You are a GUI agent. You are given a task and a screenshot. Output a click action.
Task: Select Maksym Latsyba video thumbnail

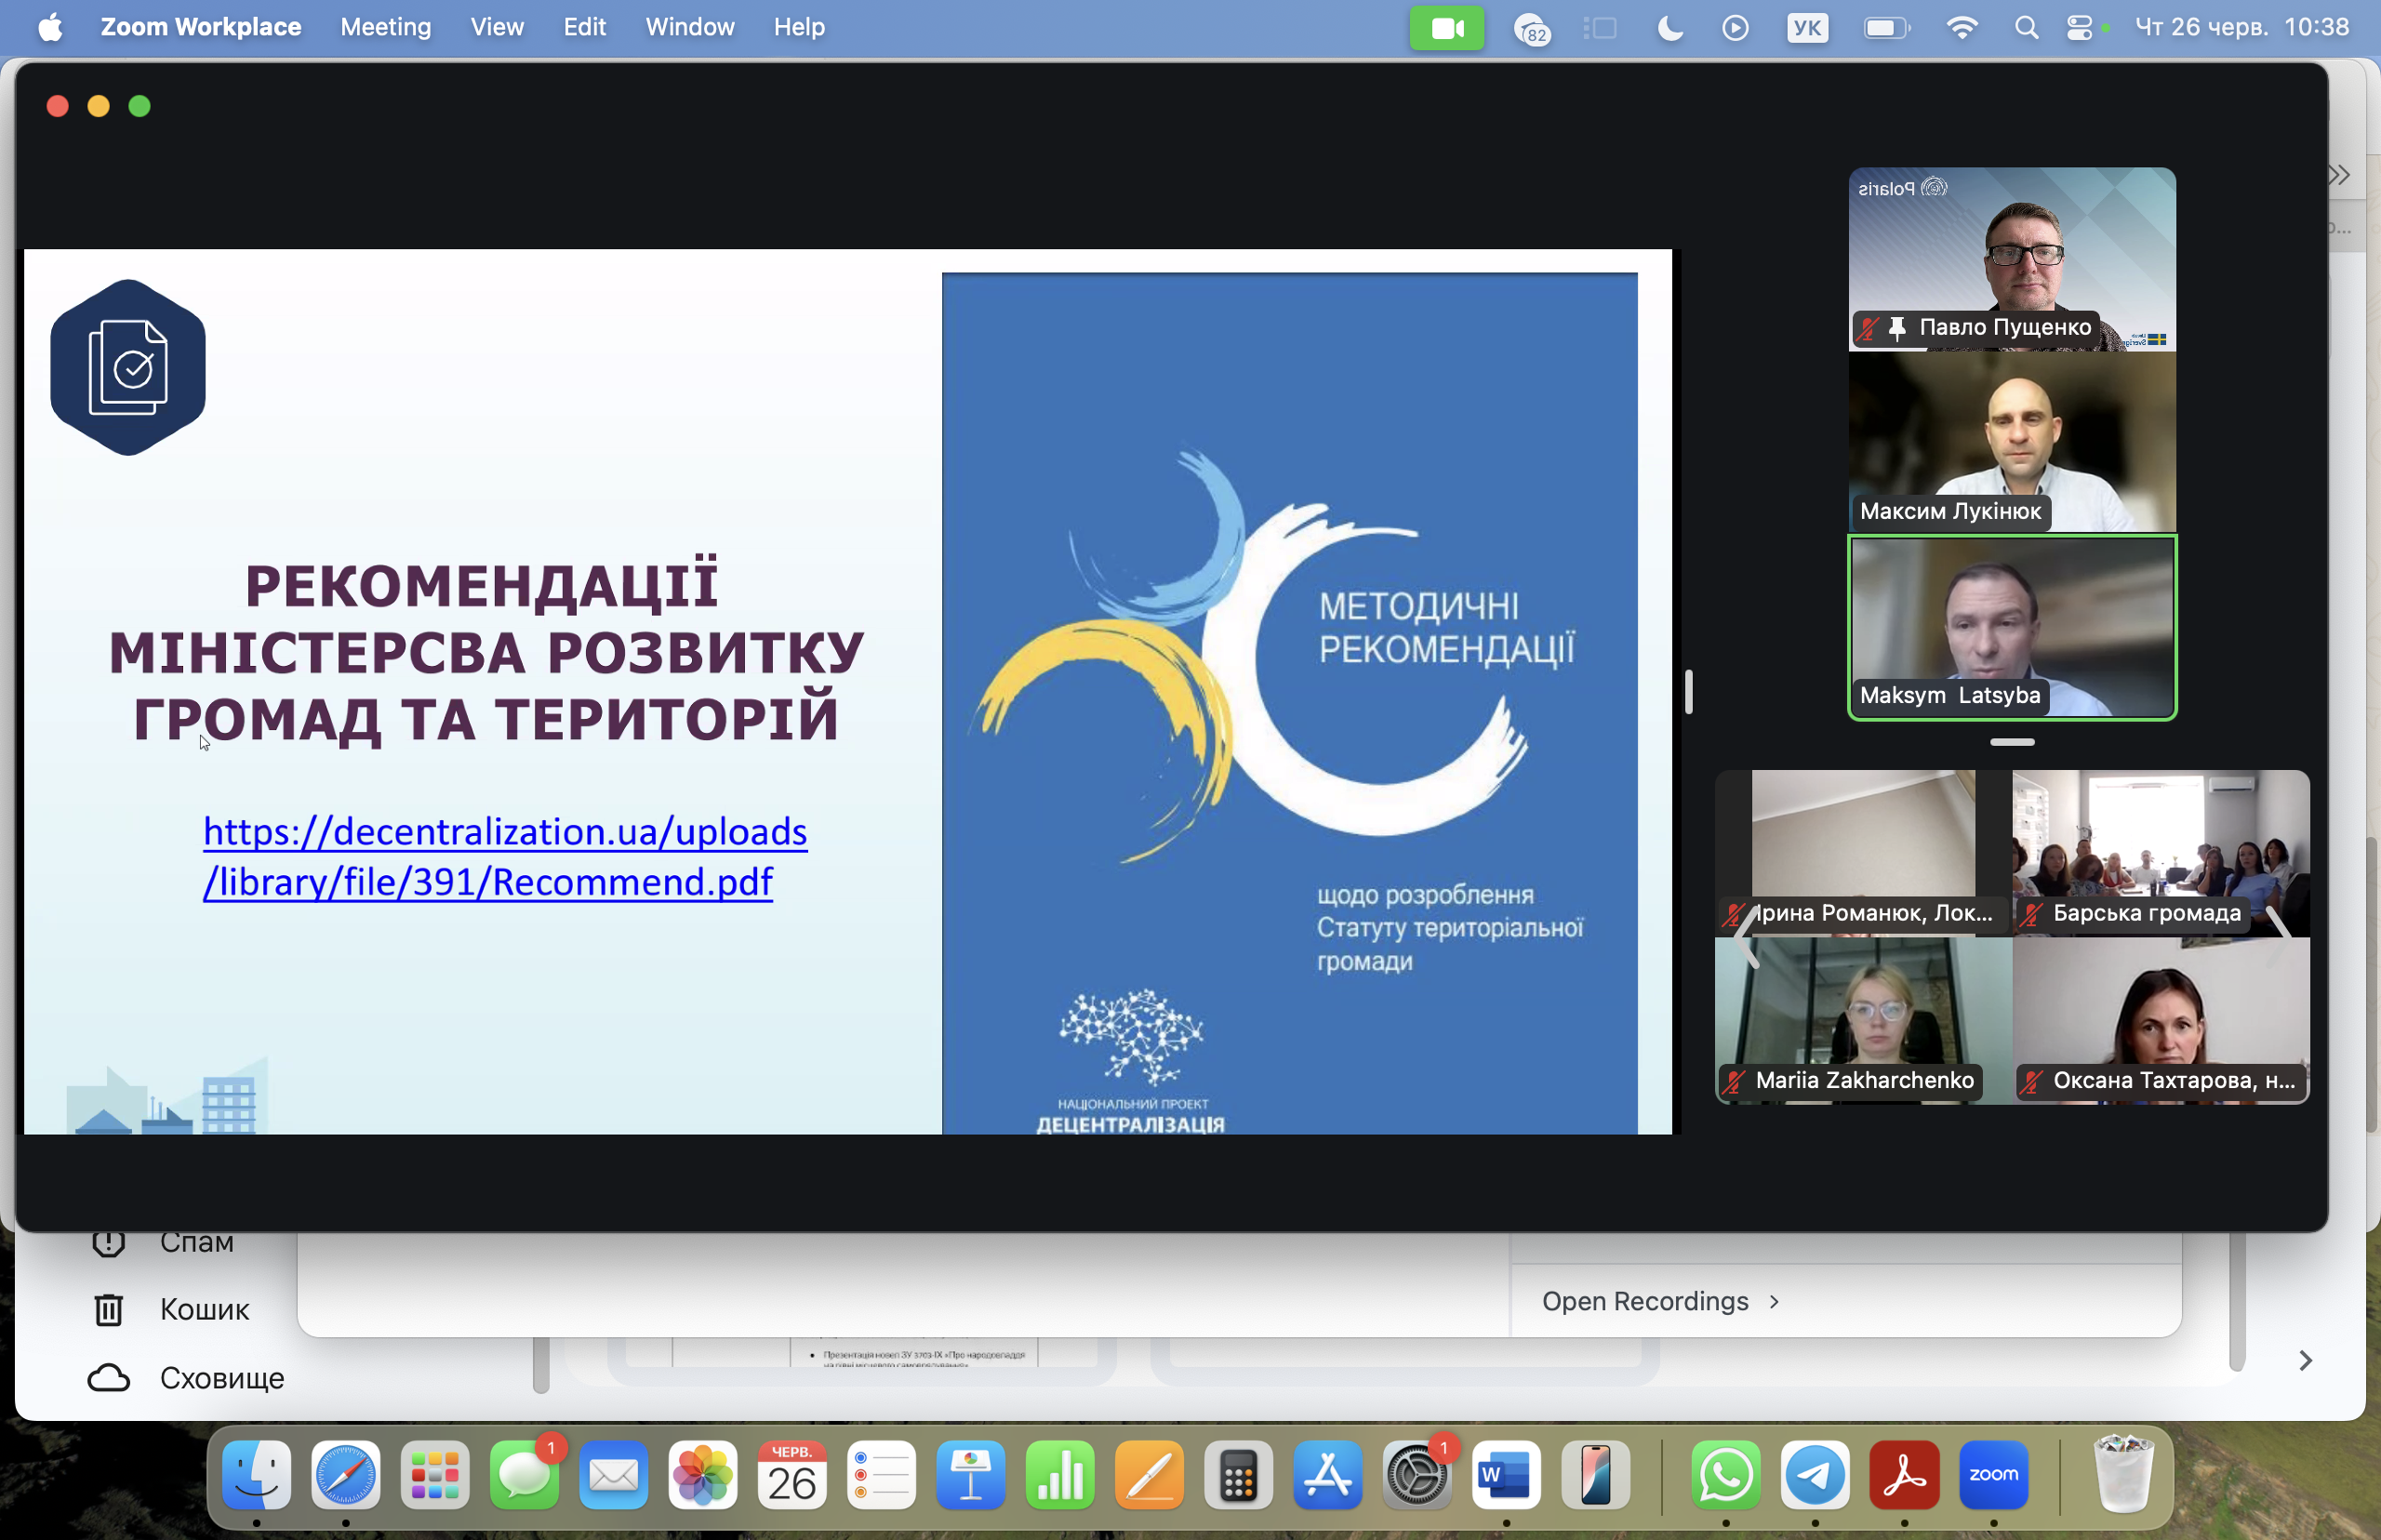[2011, 627]
